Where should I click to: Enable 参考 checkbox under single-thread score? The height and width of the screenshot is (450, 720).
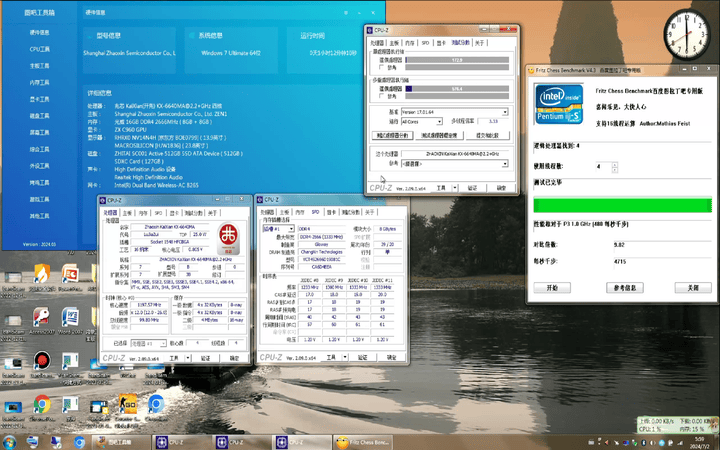[381, 68]
